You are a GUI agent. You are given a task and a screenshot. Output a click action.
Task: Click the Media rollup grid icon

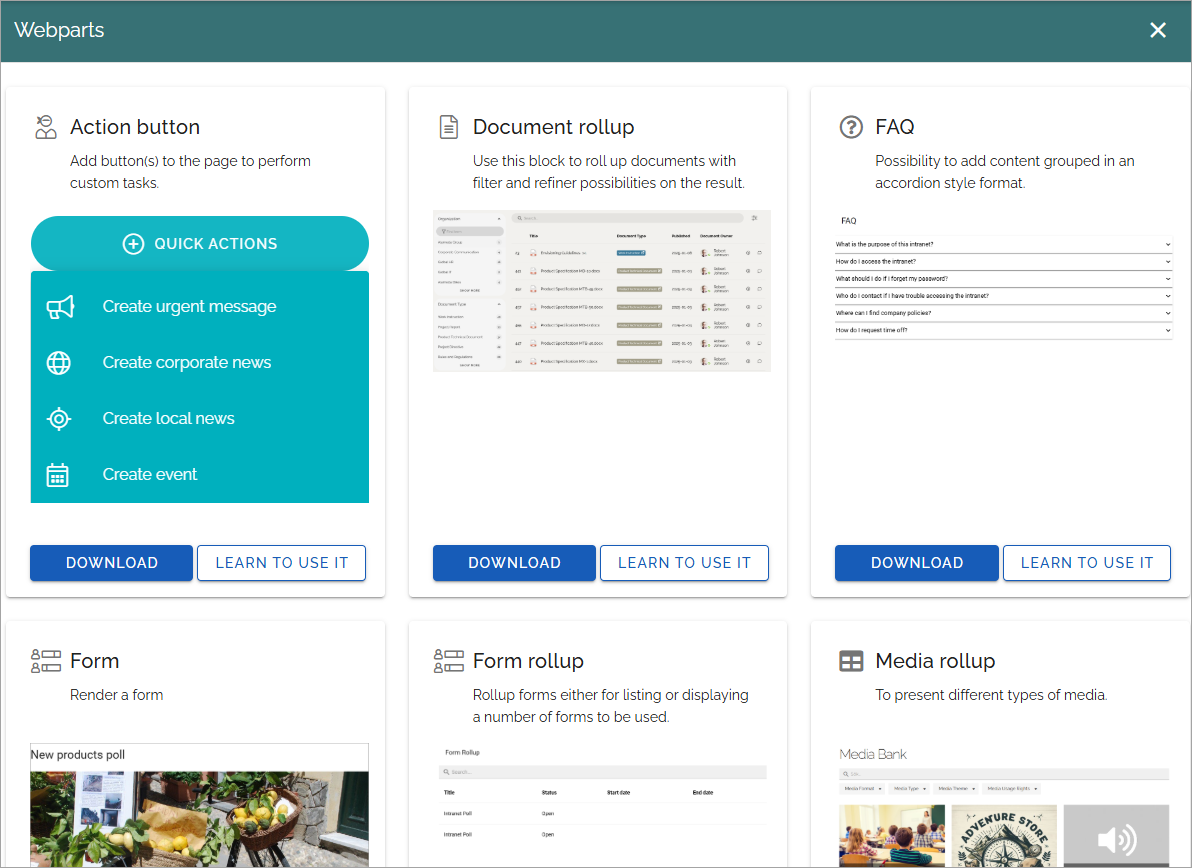coord(851,661)
